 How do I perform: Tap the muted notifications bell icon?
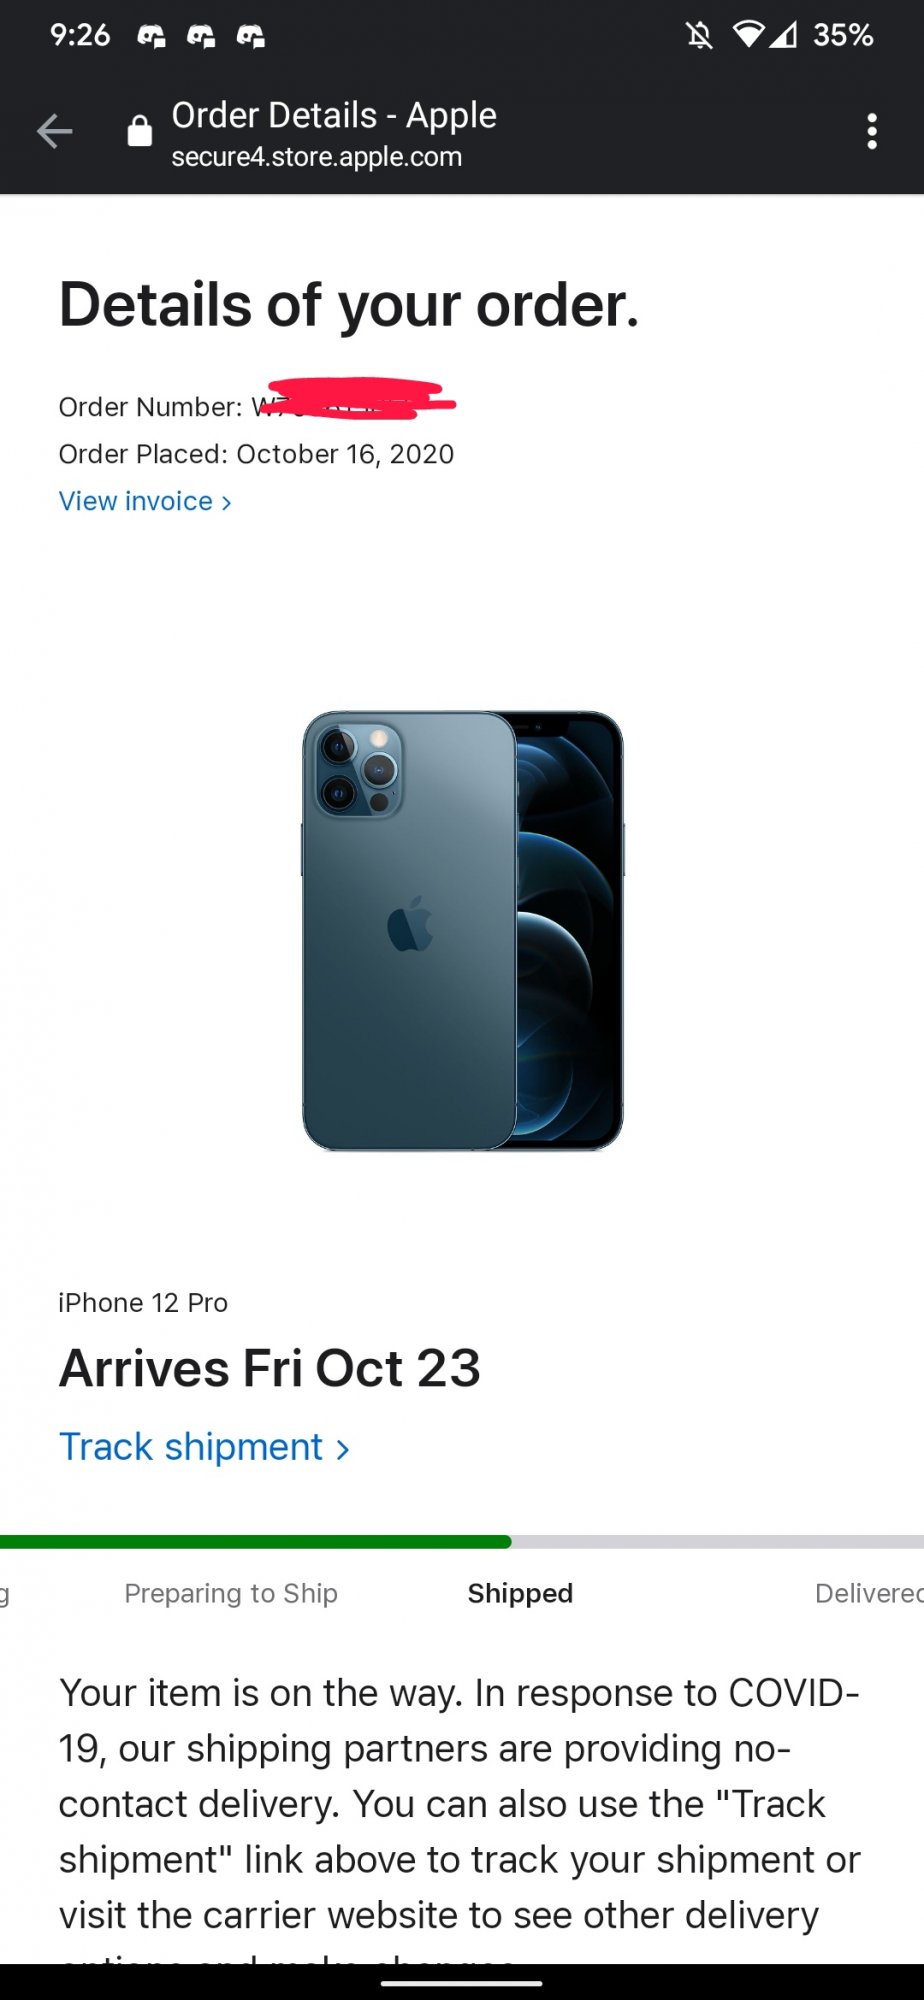699,36
